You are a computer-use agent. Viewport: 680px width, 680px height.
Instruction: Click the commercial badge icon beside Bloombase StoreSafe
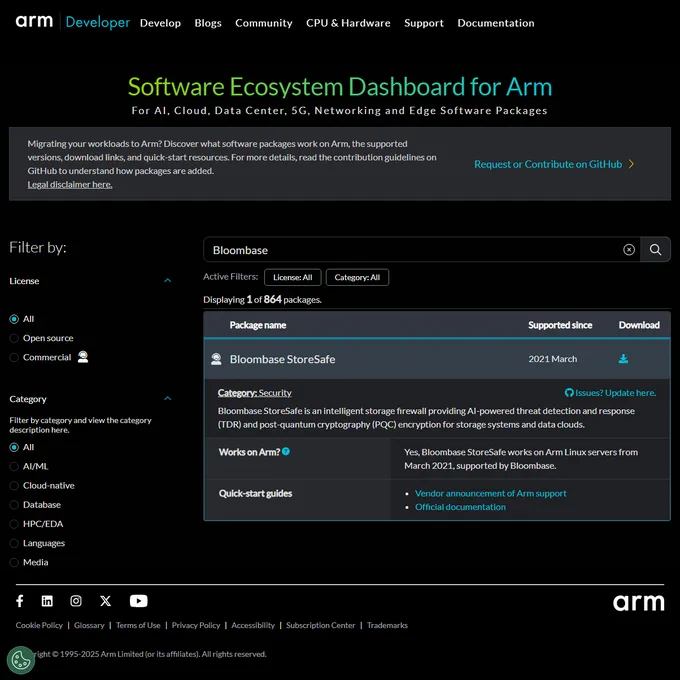tap(216, 359)
